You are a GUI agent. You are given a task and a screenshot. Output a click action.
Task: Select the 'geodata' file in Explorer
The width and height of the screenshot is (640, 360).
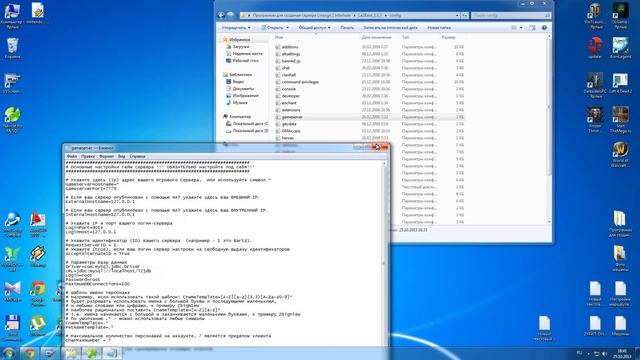coord(289,124)
